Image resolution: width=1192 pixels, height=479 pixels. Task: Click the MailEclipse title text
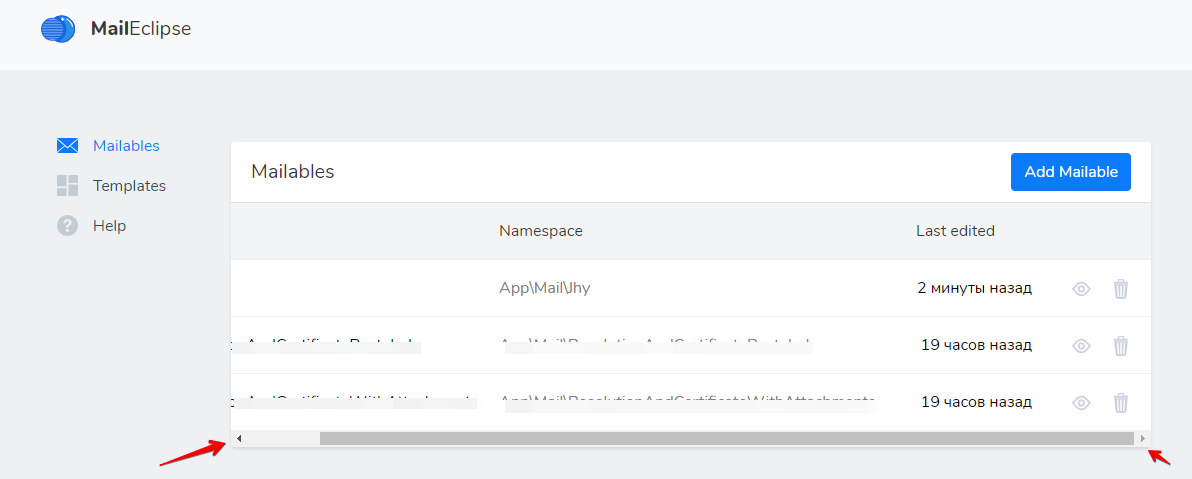pos(141,29)
